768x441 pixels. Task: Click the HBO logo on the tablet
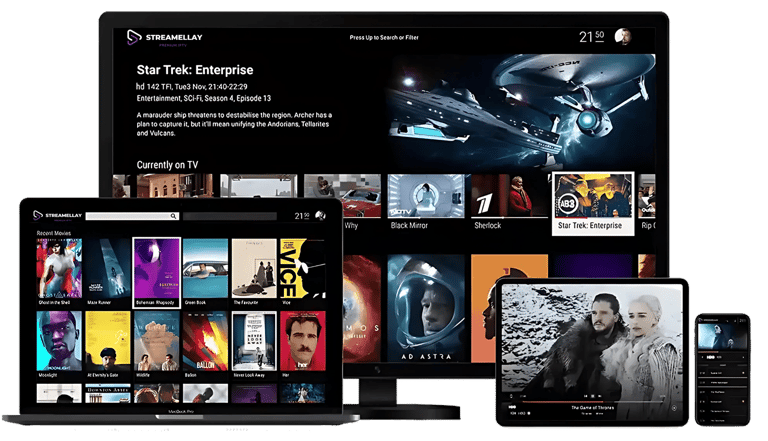(x=512, y=407)
